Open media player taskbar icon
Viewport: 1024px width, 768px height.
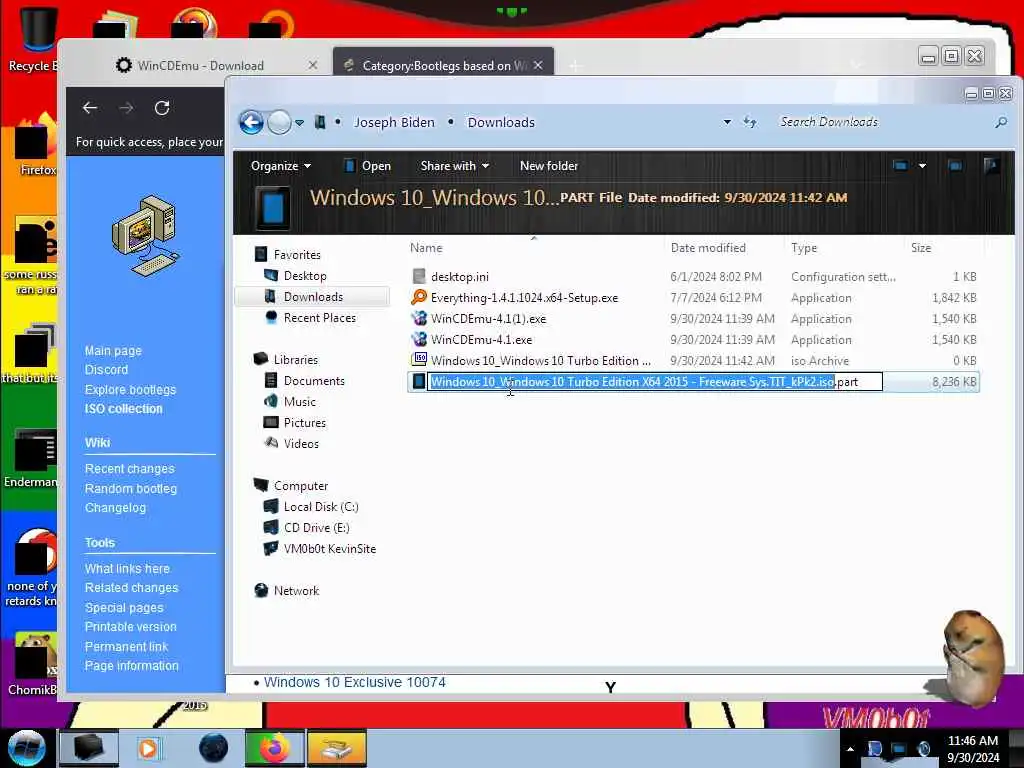coord(148,748)
